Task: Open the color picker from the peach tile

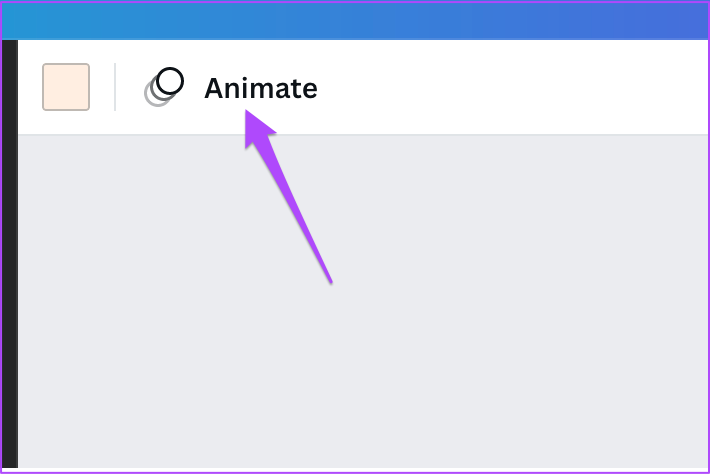Action: 66,87
